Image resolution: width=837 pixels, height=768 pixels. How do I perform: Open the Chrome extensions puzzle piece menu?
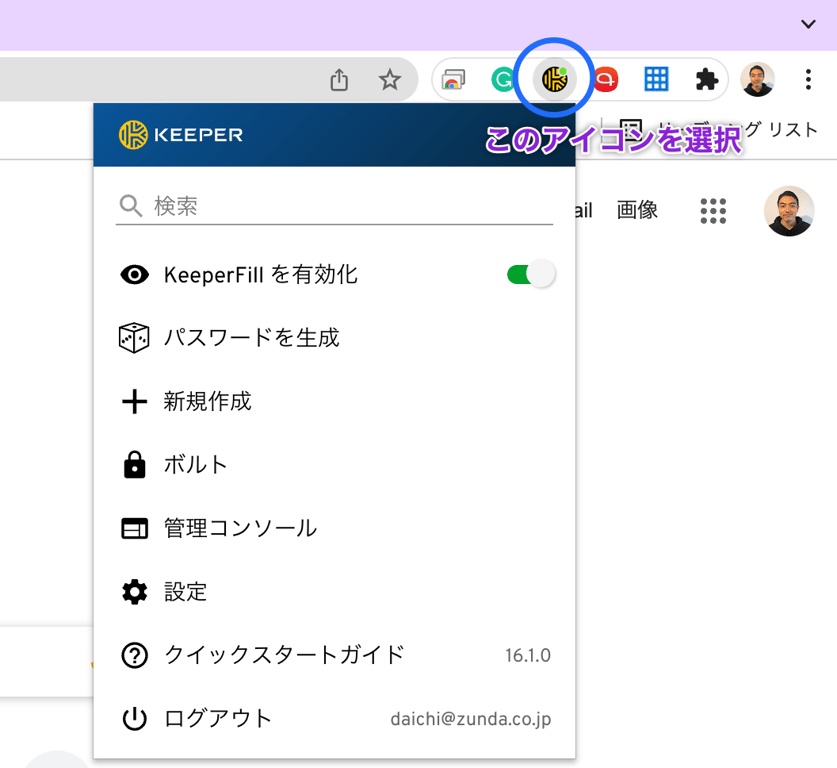pyautogui.click(x=706, y=79)
